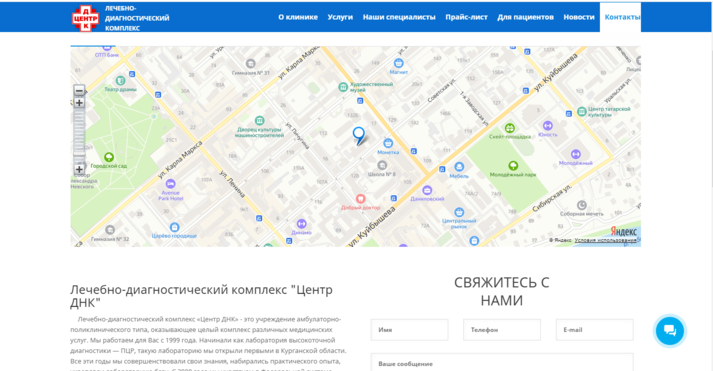Viewport: 713px width, 371px height.
Task: Select the blue location pin on the map
Action: [x=359, y=135]
